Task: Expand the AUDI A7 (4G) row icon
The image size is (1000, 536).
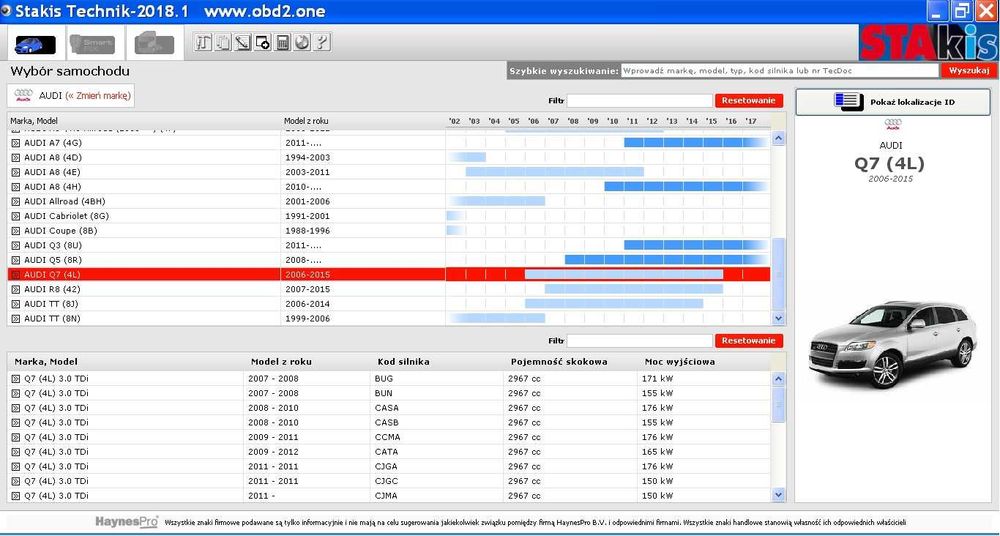Action: tap(16, 143)
